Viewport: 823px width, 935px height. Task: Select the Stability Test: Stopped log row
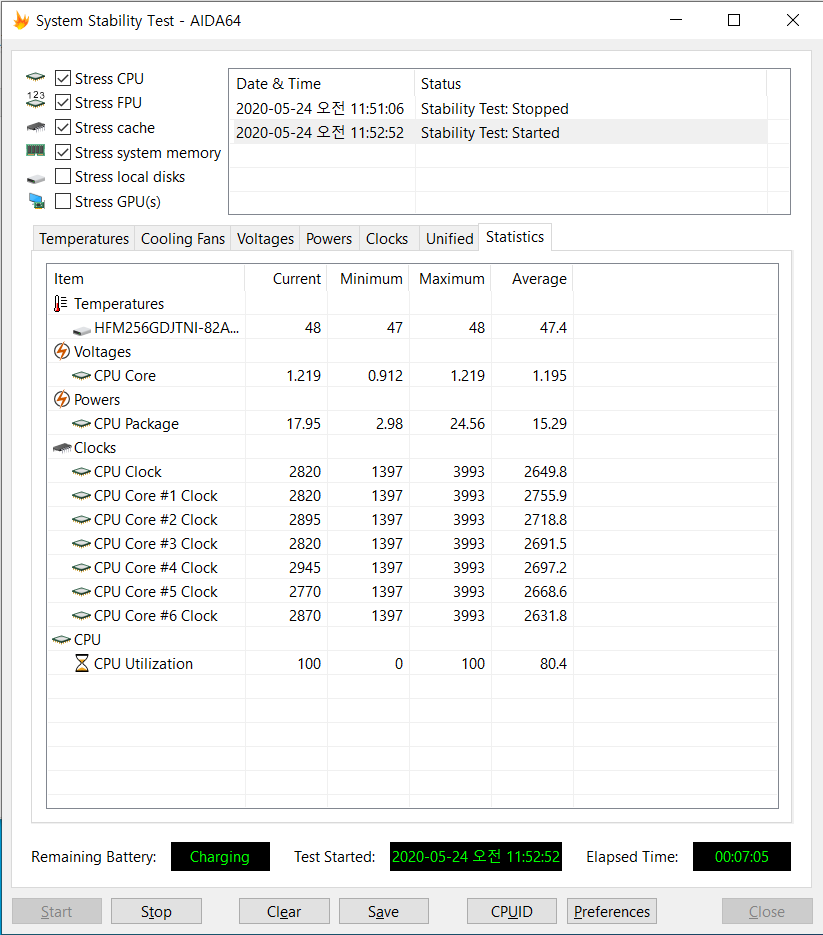pyautogui.click(x=499, y=109)
